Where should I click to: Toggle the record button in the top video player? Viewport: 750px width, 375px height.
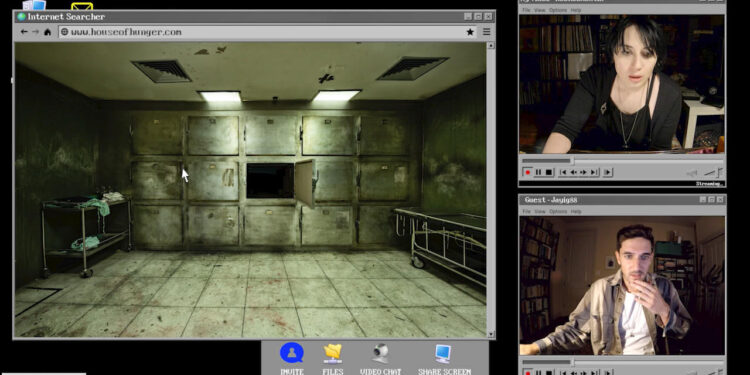point(528,172)
